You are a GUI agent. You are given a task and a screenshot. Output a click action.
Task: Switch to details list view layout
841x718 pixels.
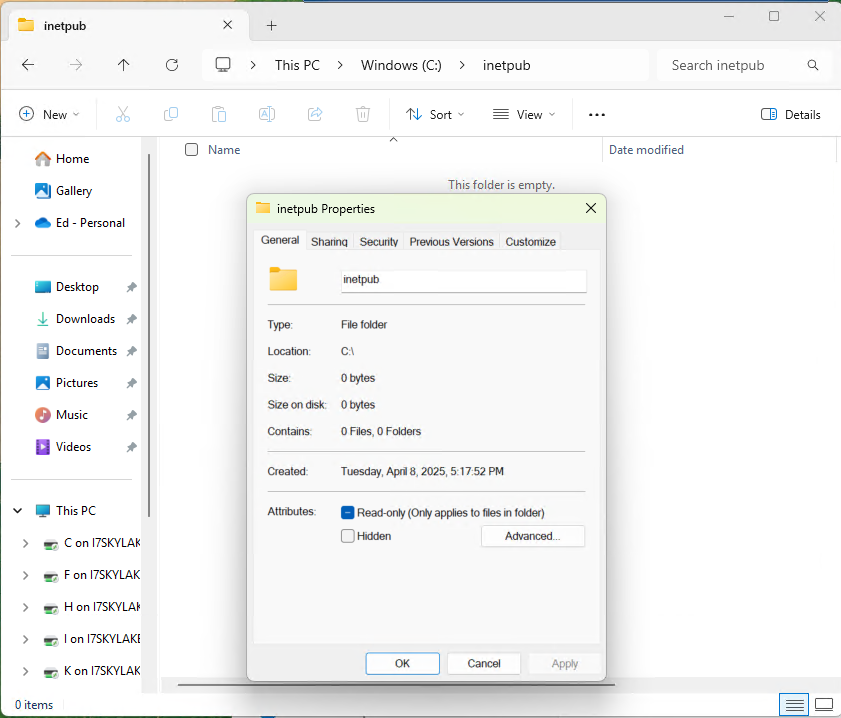point(794,704)
